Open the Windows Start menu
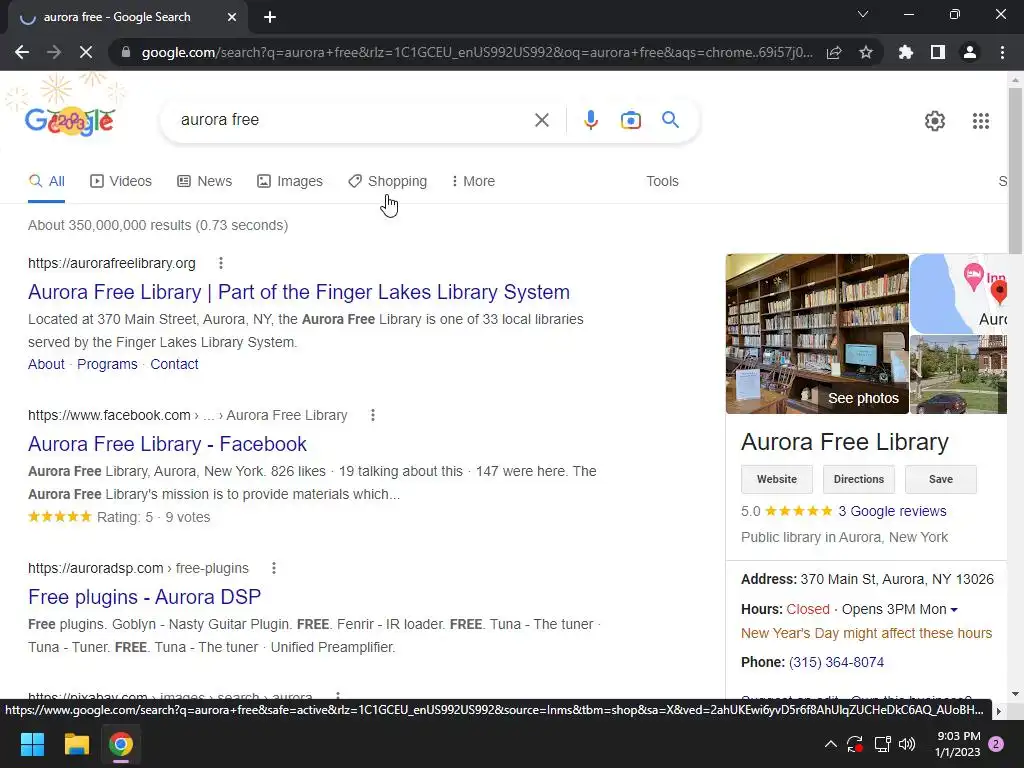This screenshot has height=768, width=1024. [32, 744]
